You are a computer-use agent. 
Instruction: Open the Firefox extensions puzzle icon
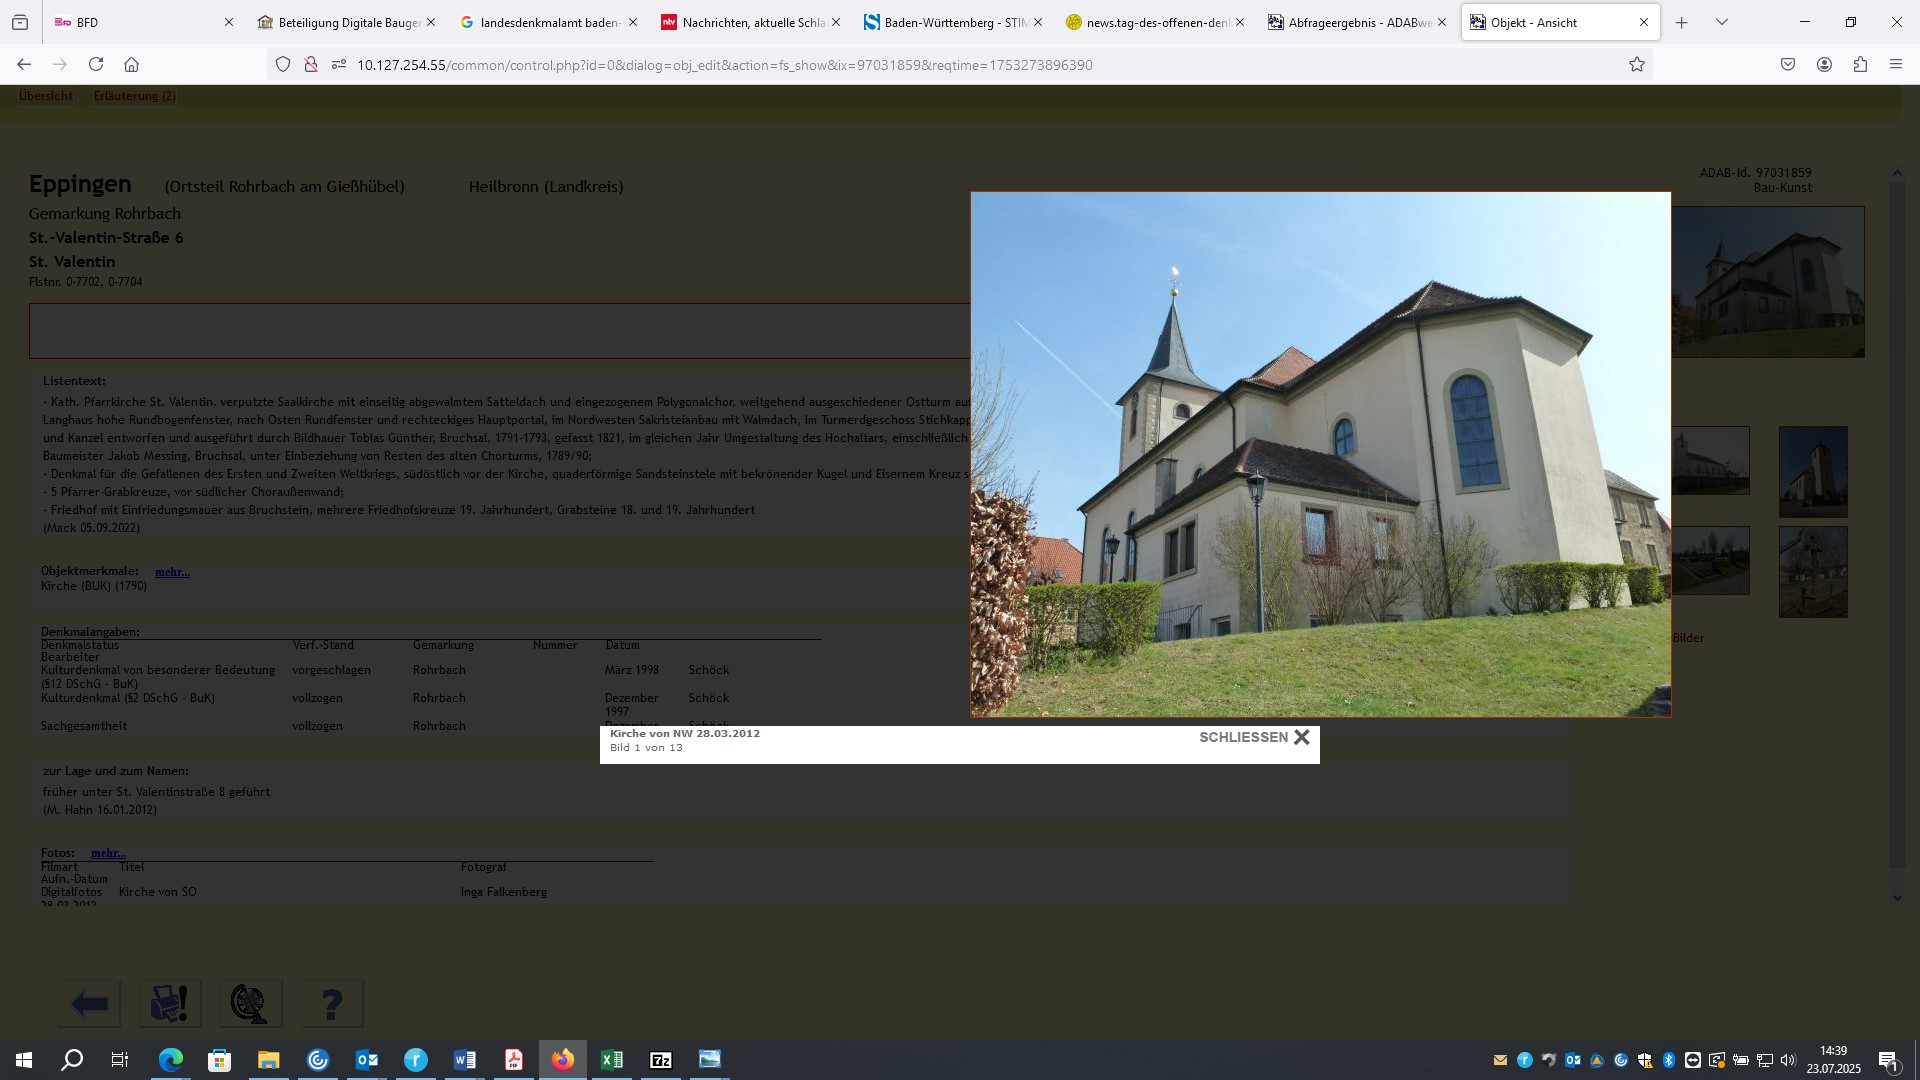pos(1860,65)
